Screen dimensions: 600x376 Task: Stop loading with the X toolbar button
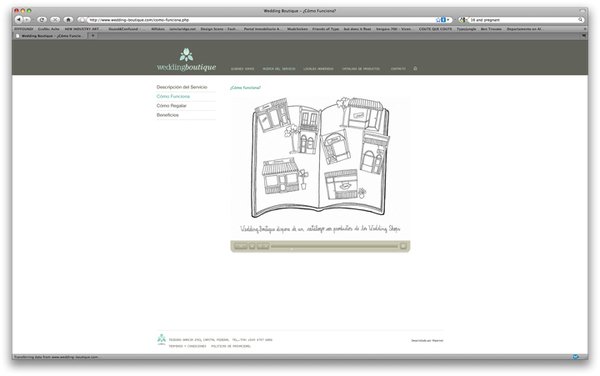(x=55, y=20)
